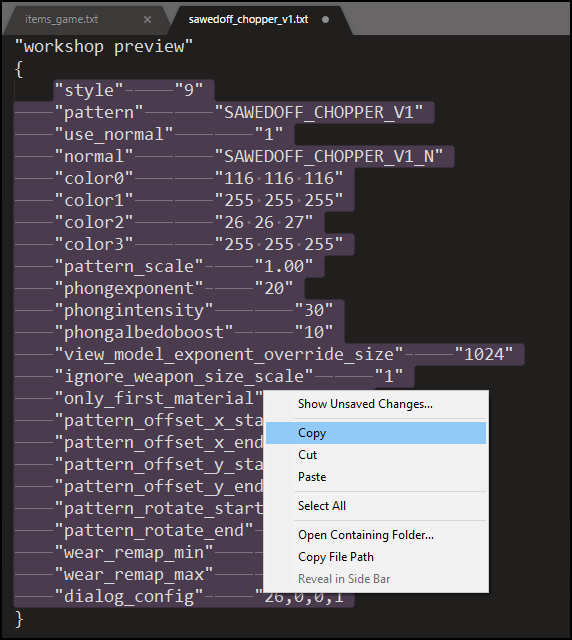Click the "style" key text
The image size is (572, 640).
[x=89, y=90]
